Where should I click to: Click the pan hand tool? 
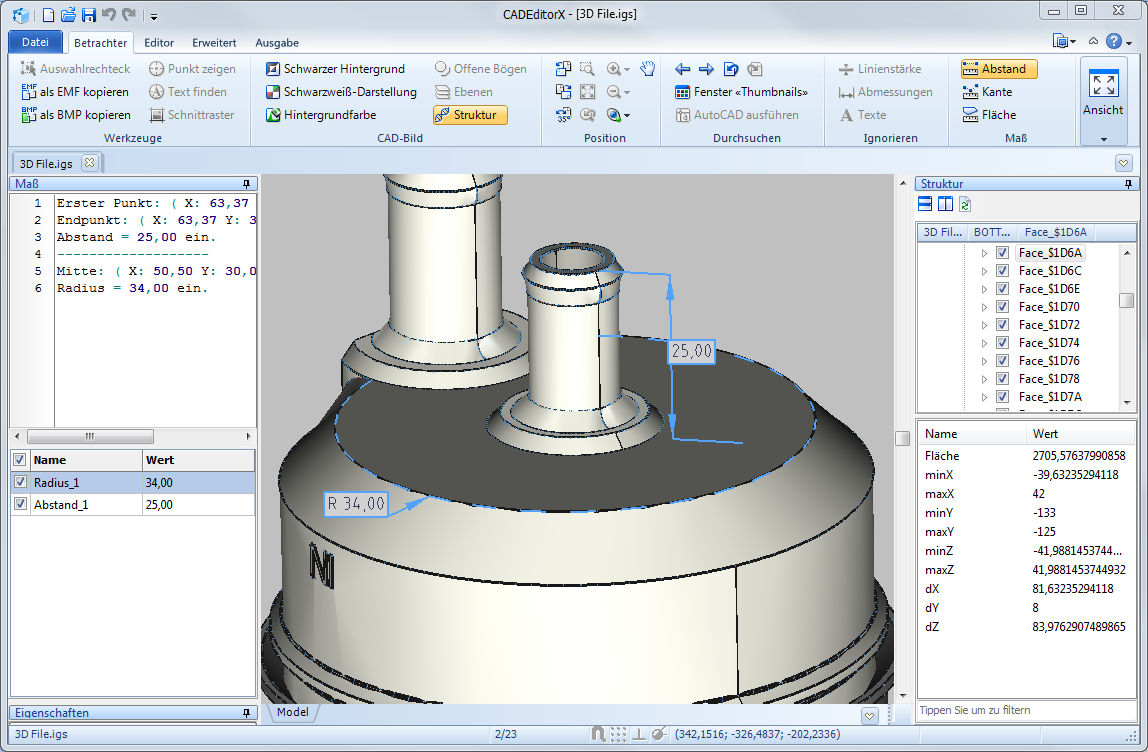[x=648, y=69]
